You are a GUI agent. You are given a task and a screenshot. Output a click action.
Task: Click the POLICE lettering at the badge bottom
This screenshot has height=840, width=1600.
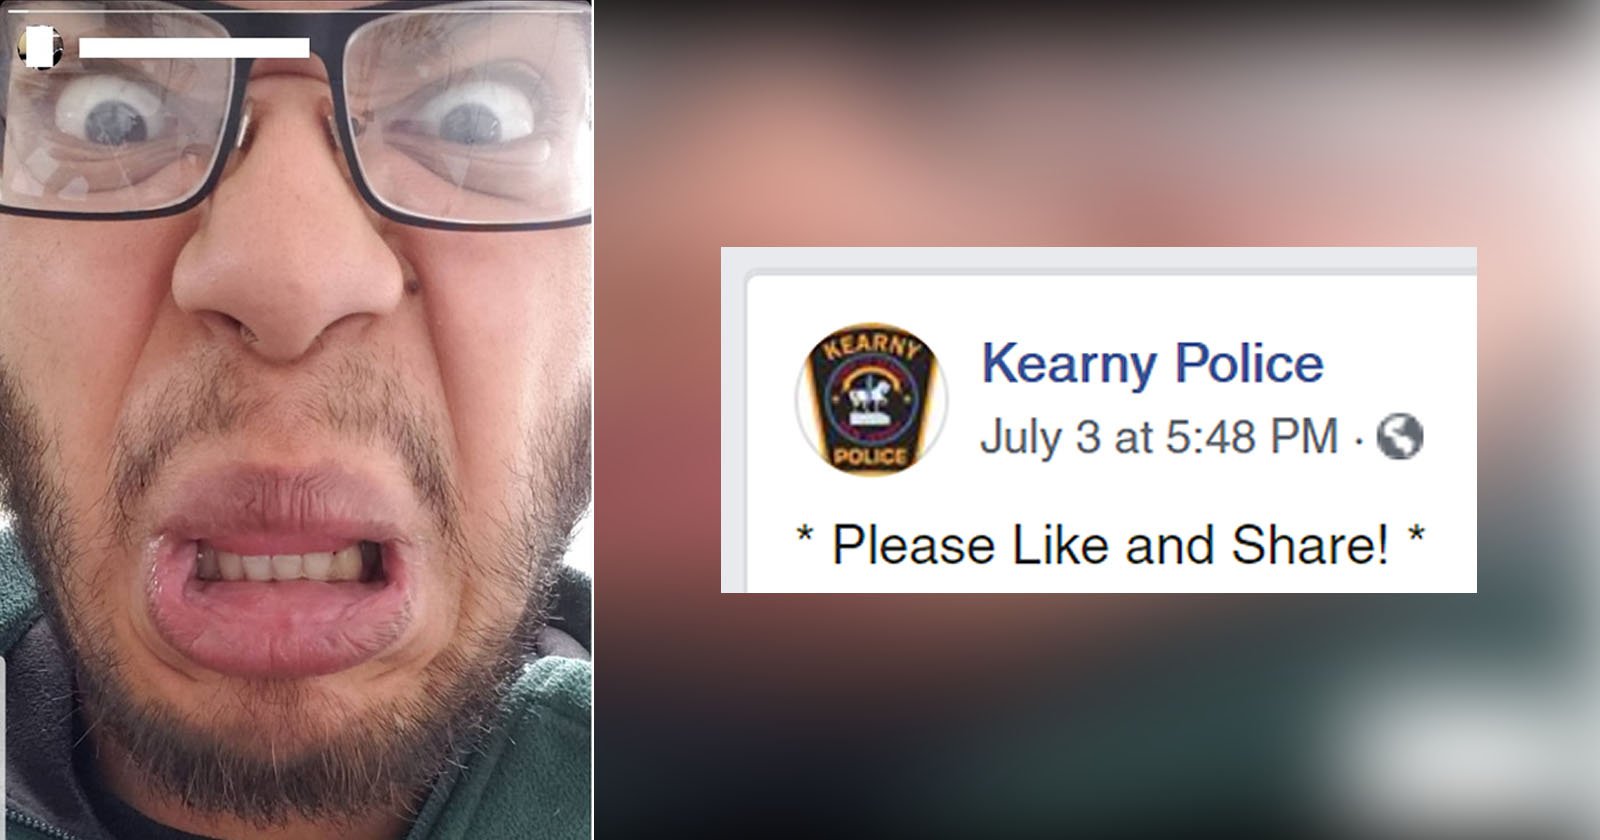click(870, 457)
